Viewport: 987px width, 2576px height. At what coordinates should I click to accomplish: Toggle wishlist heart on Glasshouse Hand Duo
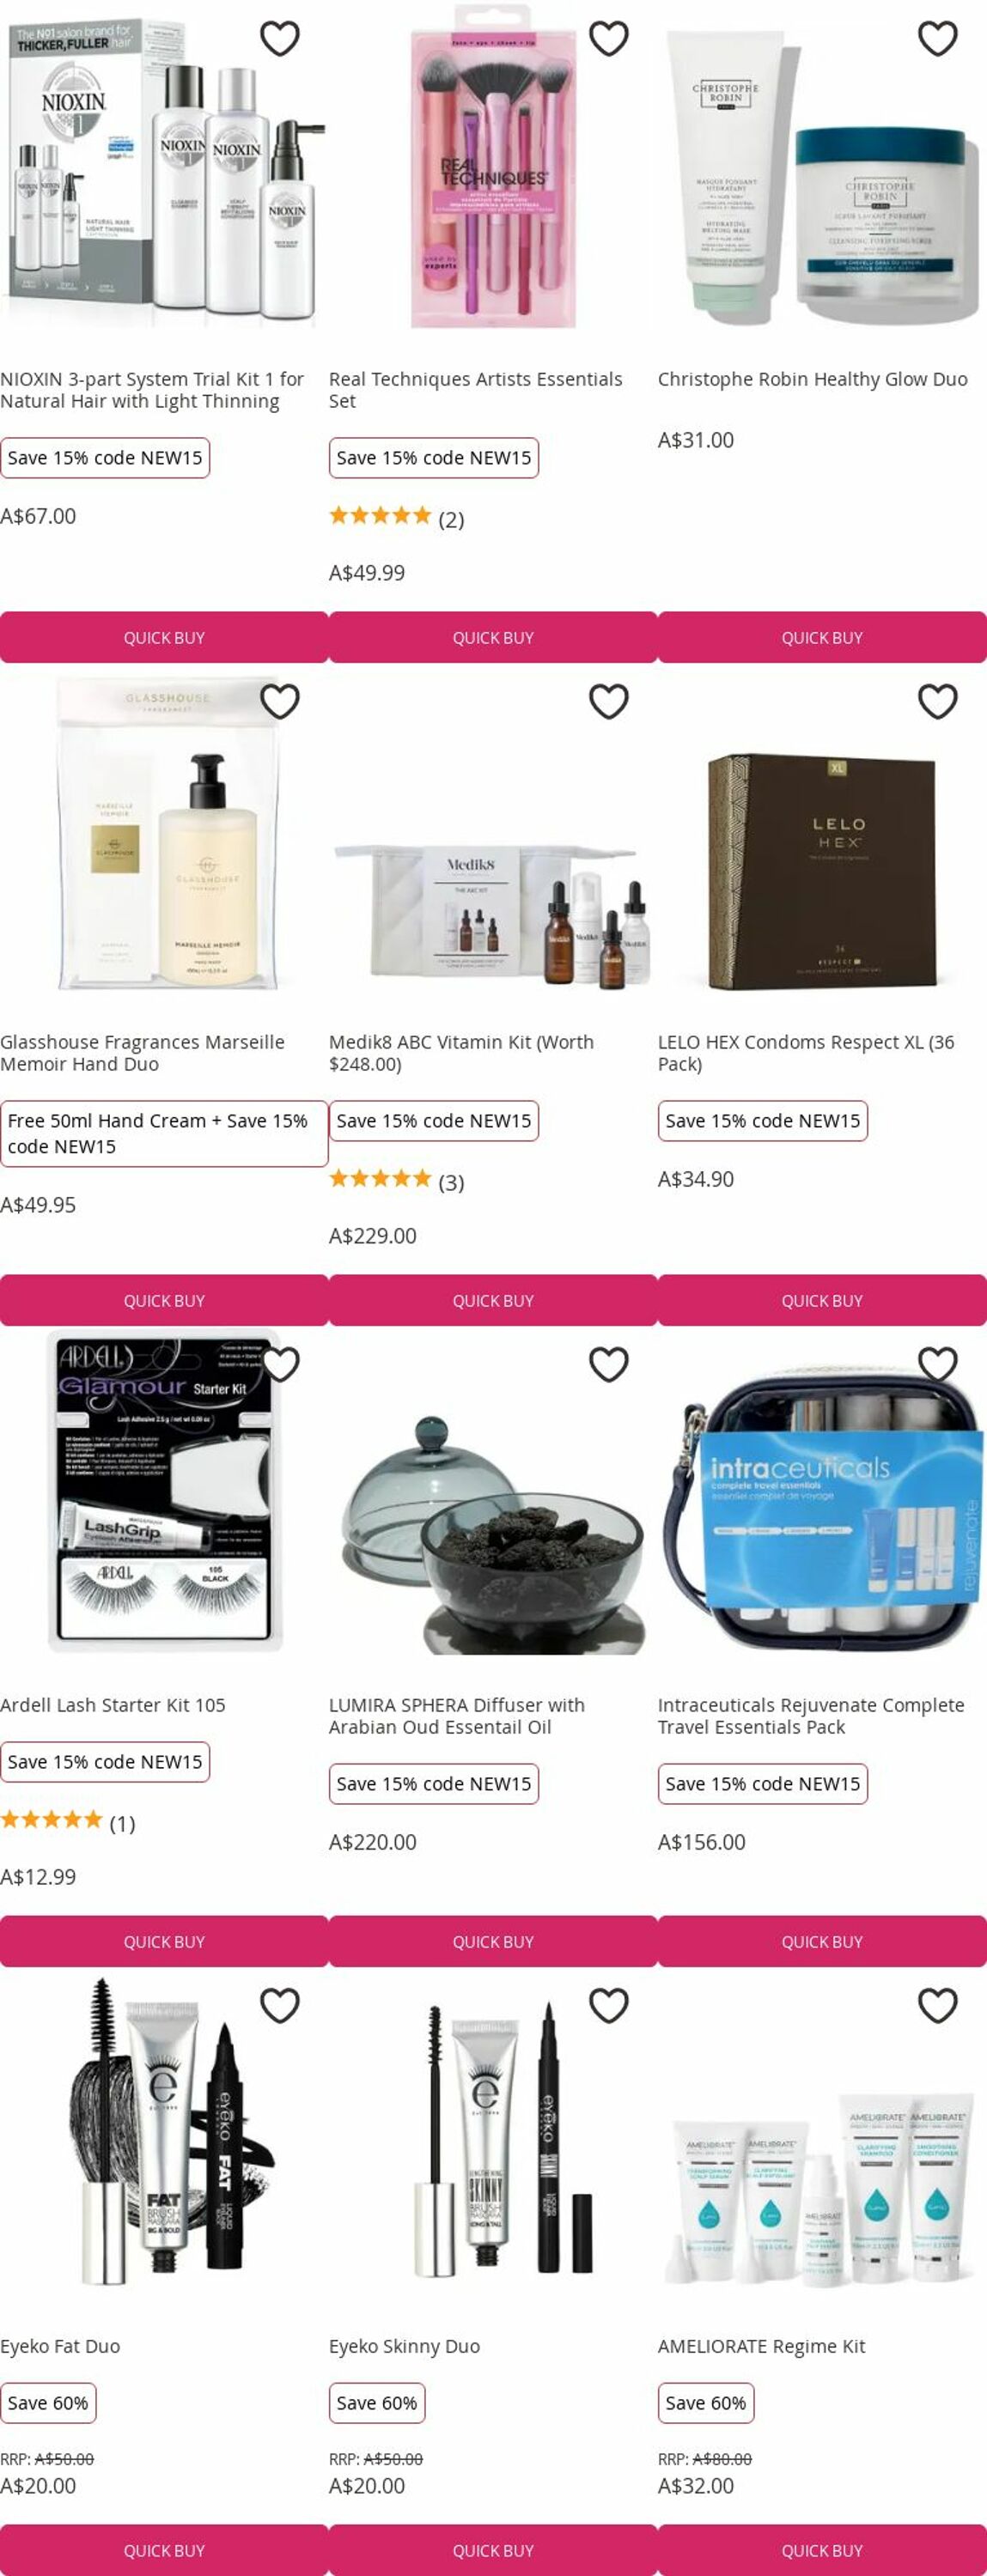point(280,702)
